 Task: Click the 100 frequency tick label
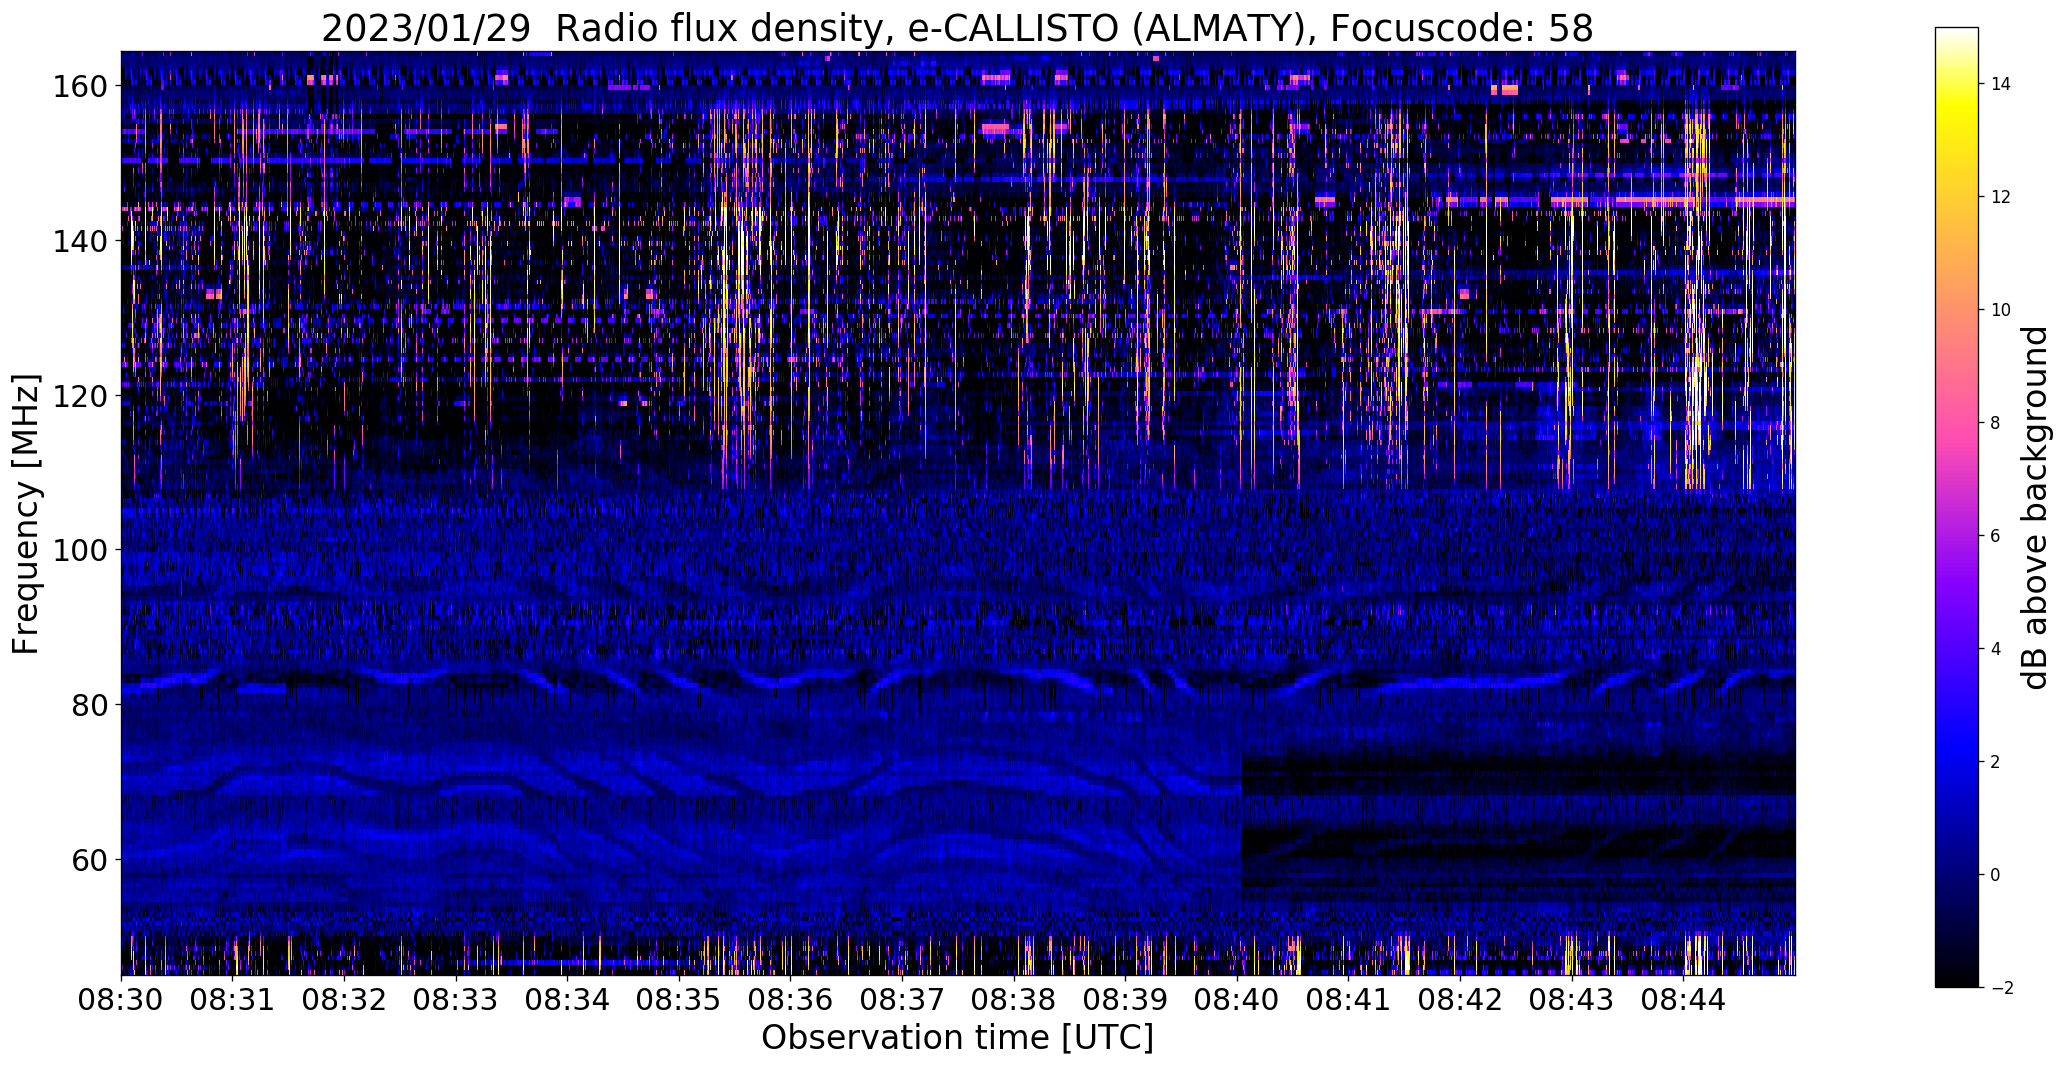[x=79, y=551]
